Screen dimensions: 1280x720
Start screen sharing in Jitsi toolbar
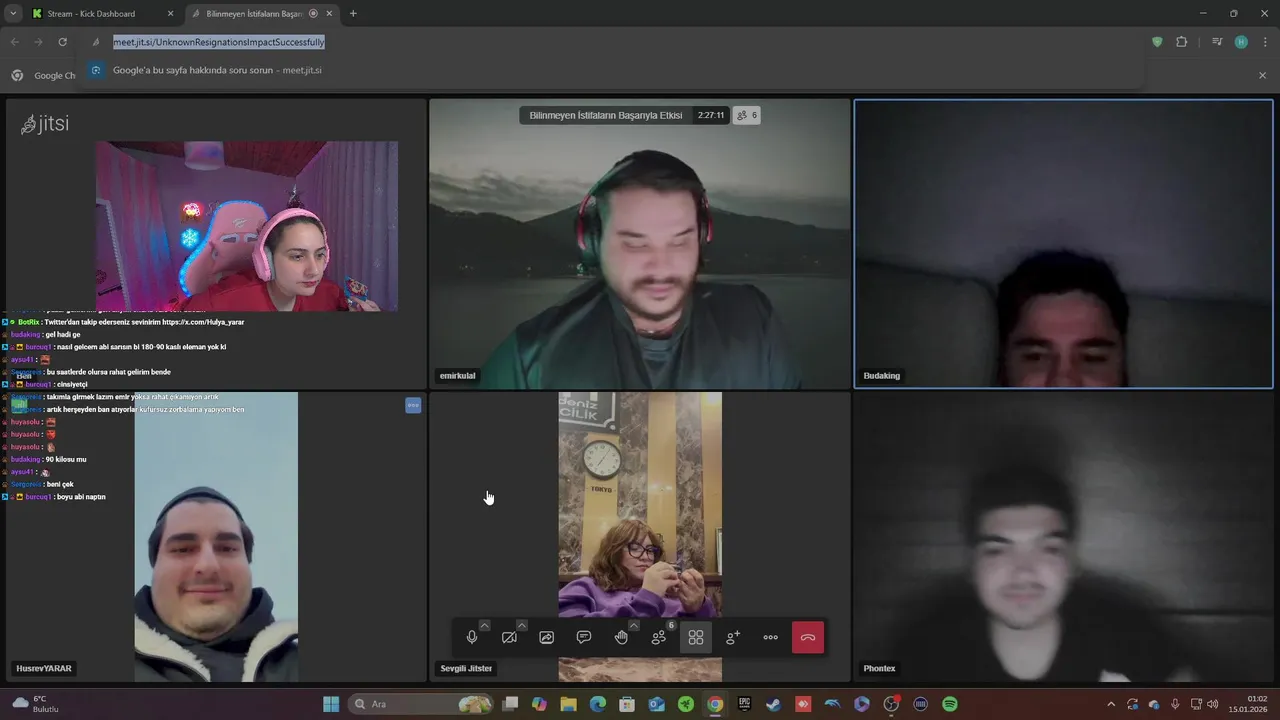[547, 638]
